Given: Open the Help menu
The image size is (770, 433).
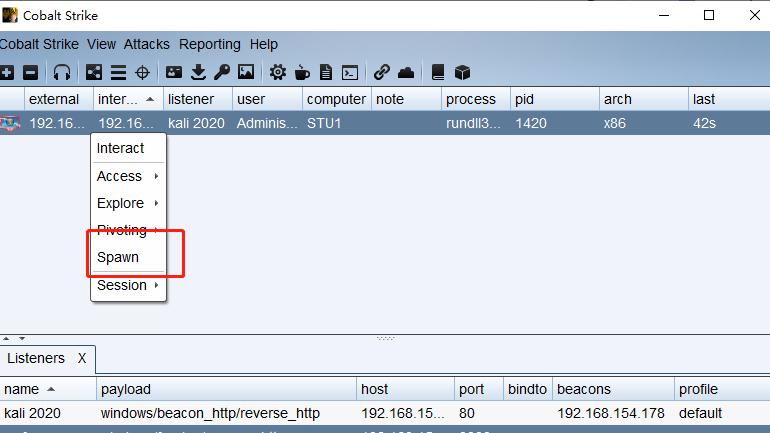Looking at the screenshot, I should tap(264, 44).
